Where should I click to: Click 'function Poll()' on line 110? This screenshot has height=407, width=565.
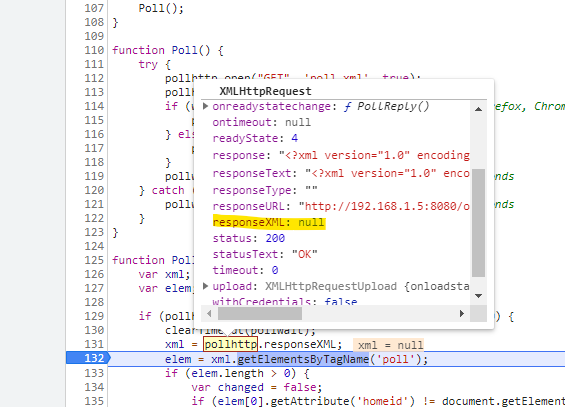[x=161, y=50]
